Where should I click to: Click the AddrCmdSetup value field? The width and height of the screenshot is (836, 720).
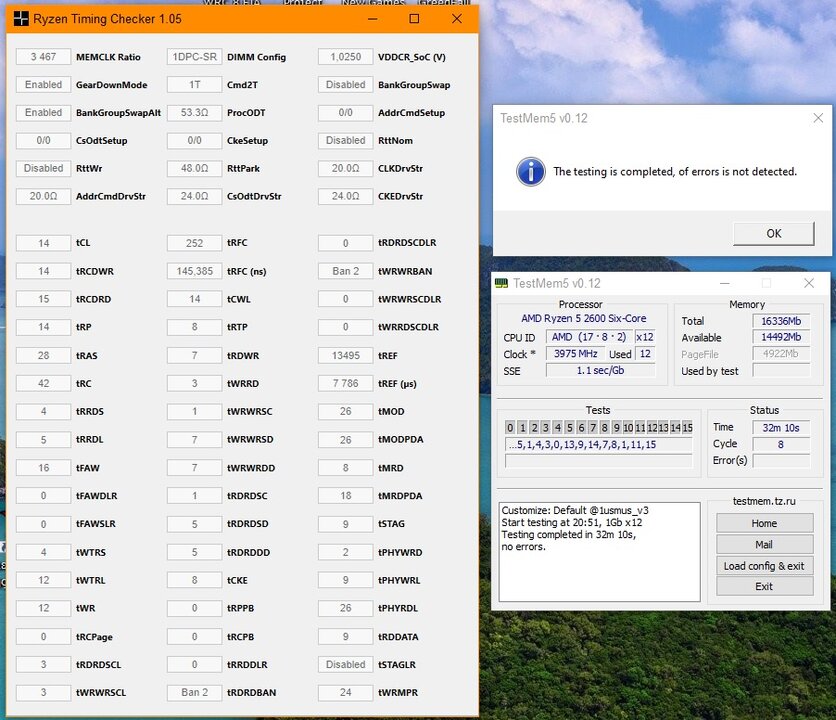coord(345,113)
